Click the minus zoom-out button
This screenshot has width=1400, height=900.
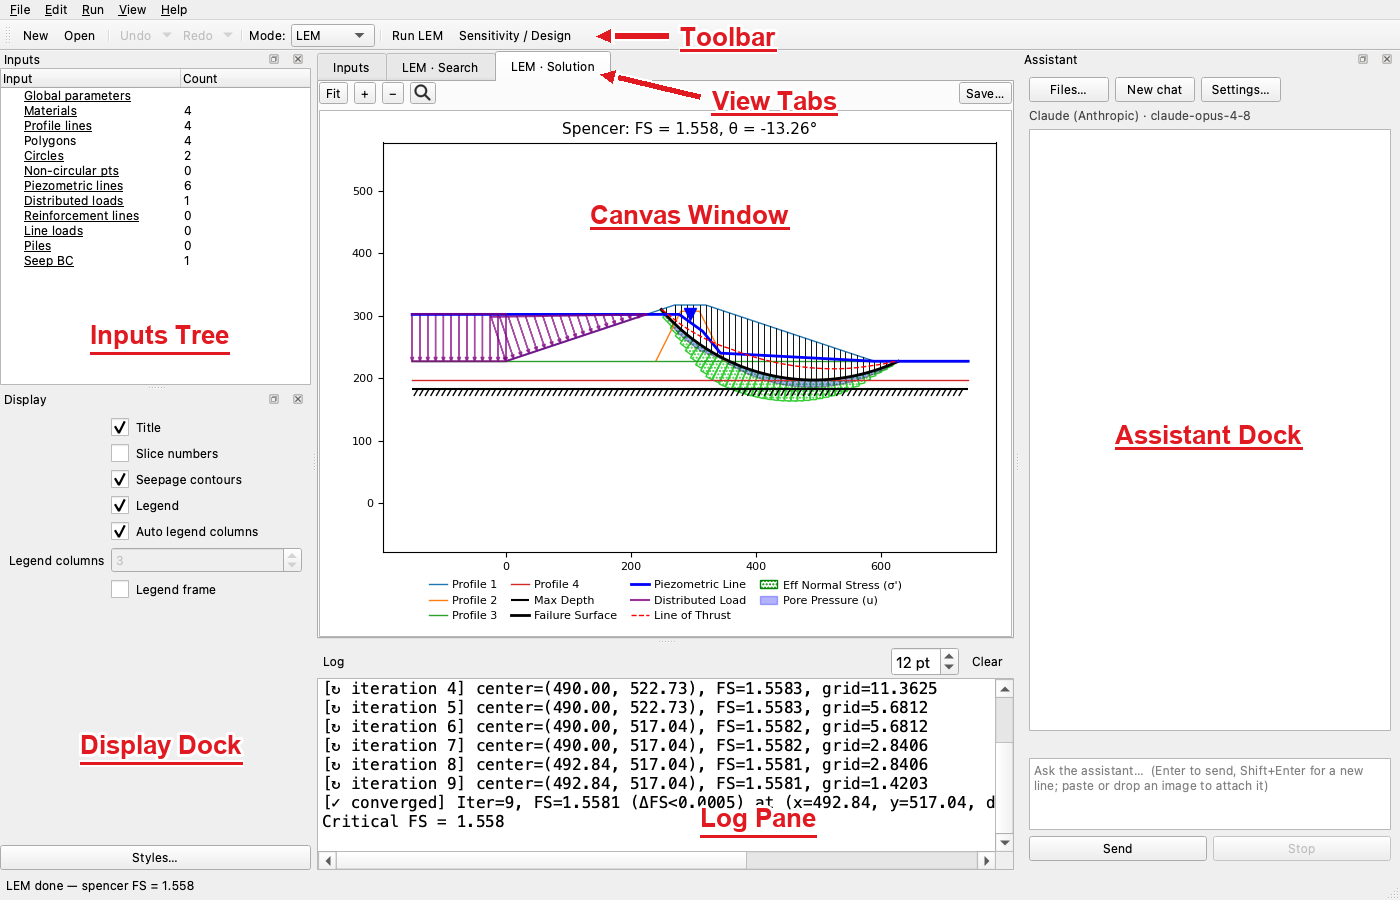coord(393,93)
